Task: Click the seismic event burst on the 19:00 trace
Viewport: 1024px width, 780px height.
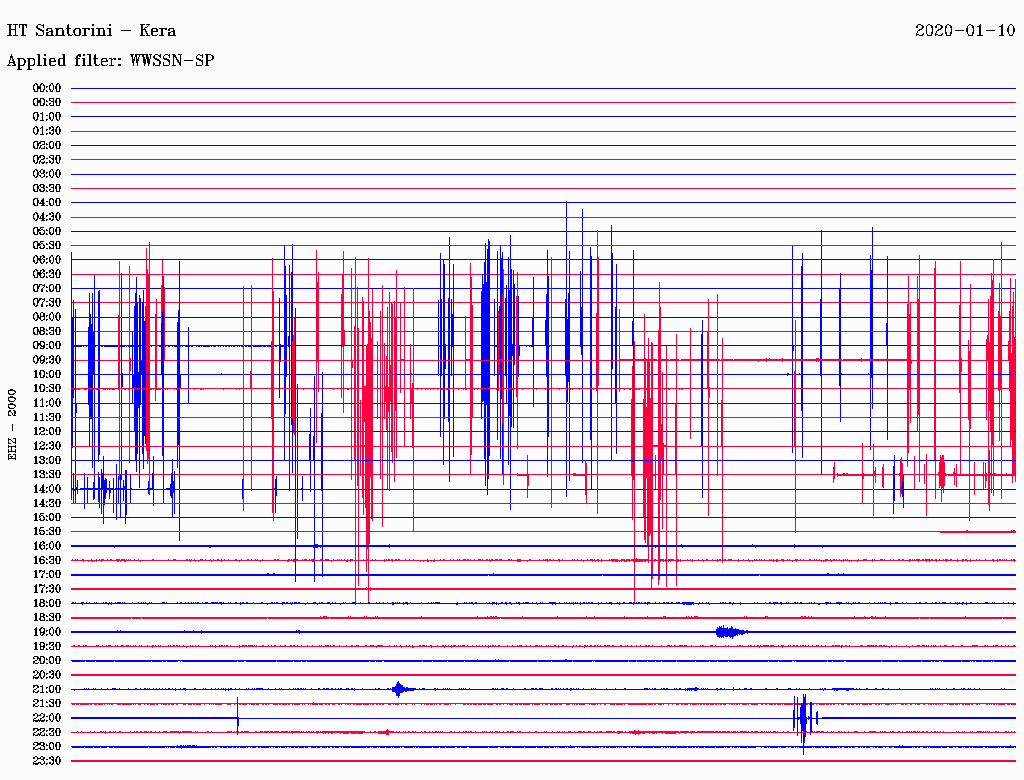Action: point(731,632)
